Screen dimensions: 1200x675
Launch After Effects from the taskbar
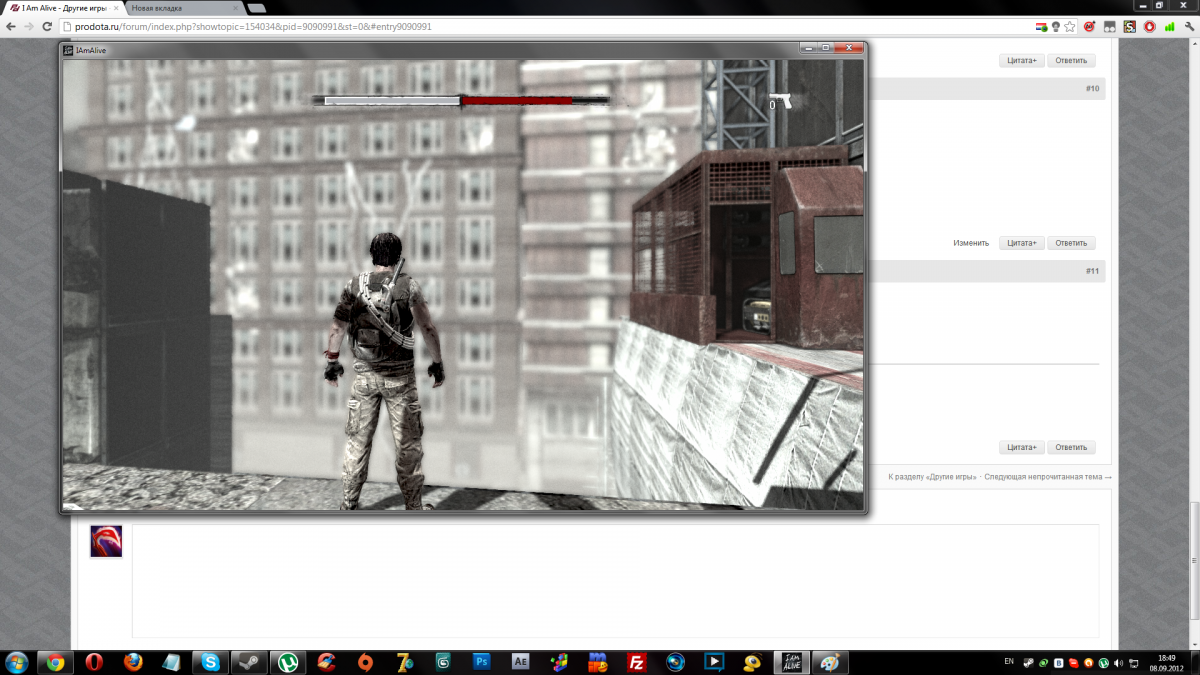(520, 662)
